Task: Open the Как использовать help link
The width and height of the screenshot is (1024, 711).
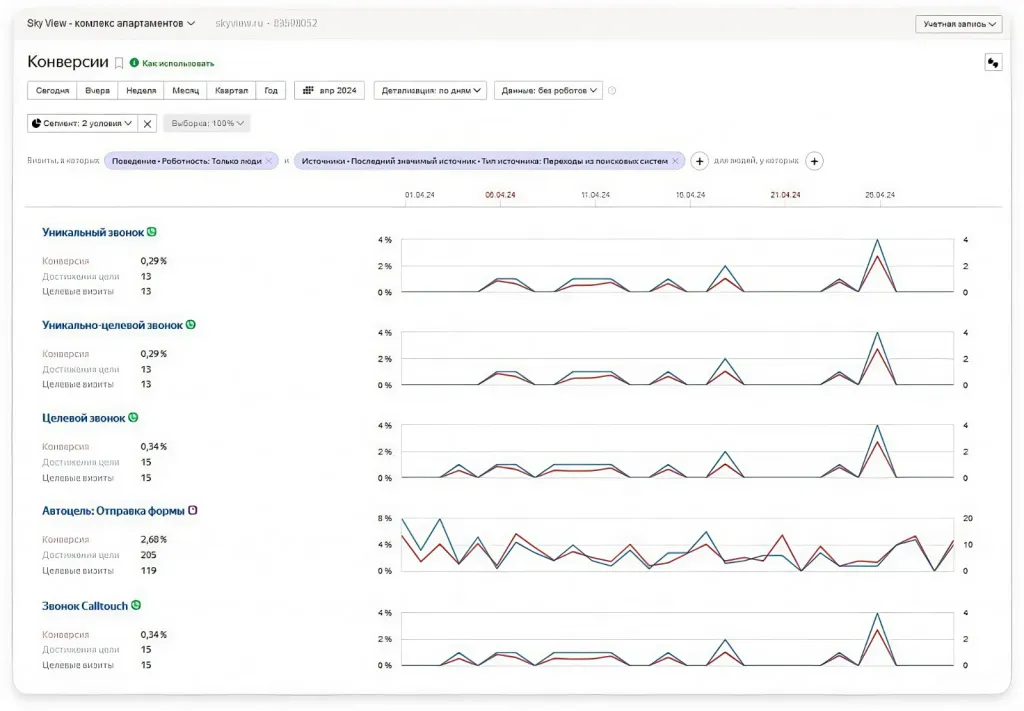Action: pos(178,63)
